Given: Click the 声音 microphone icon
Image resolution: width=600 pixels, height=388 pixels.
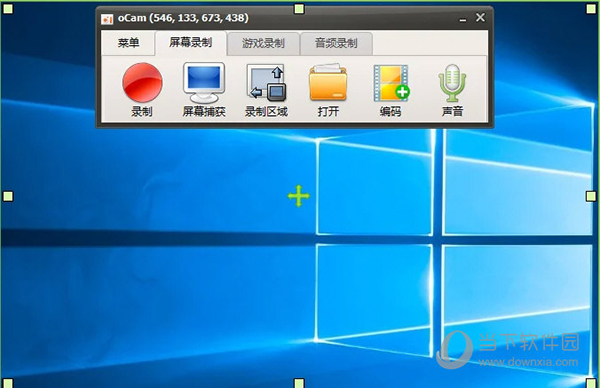Looking at the screenshot, I should click(452, 83).
